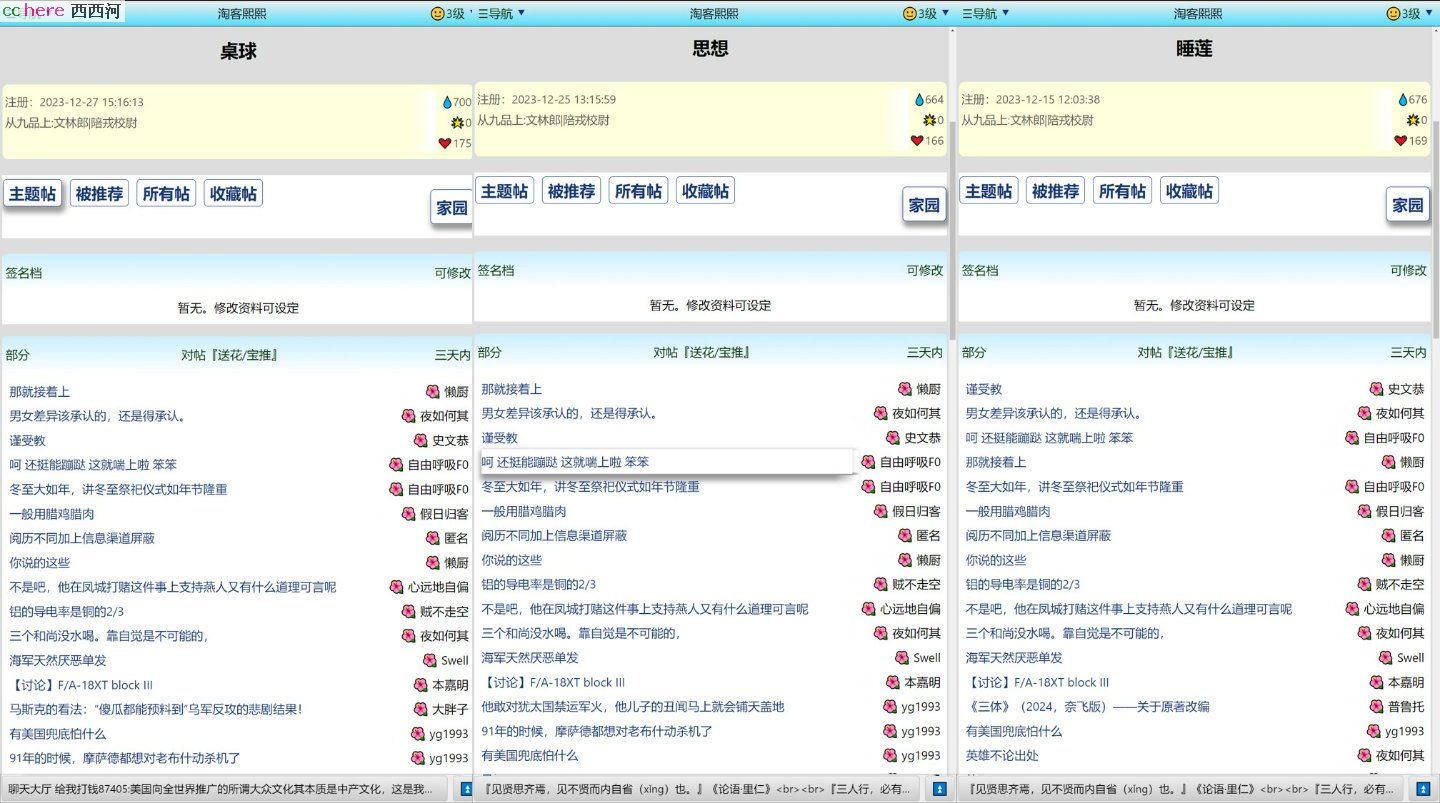1440x803 pixels.
Task: Click flower icon beside 贼不走空 in 思想 panel
Action: pos(880,584)
